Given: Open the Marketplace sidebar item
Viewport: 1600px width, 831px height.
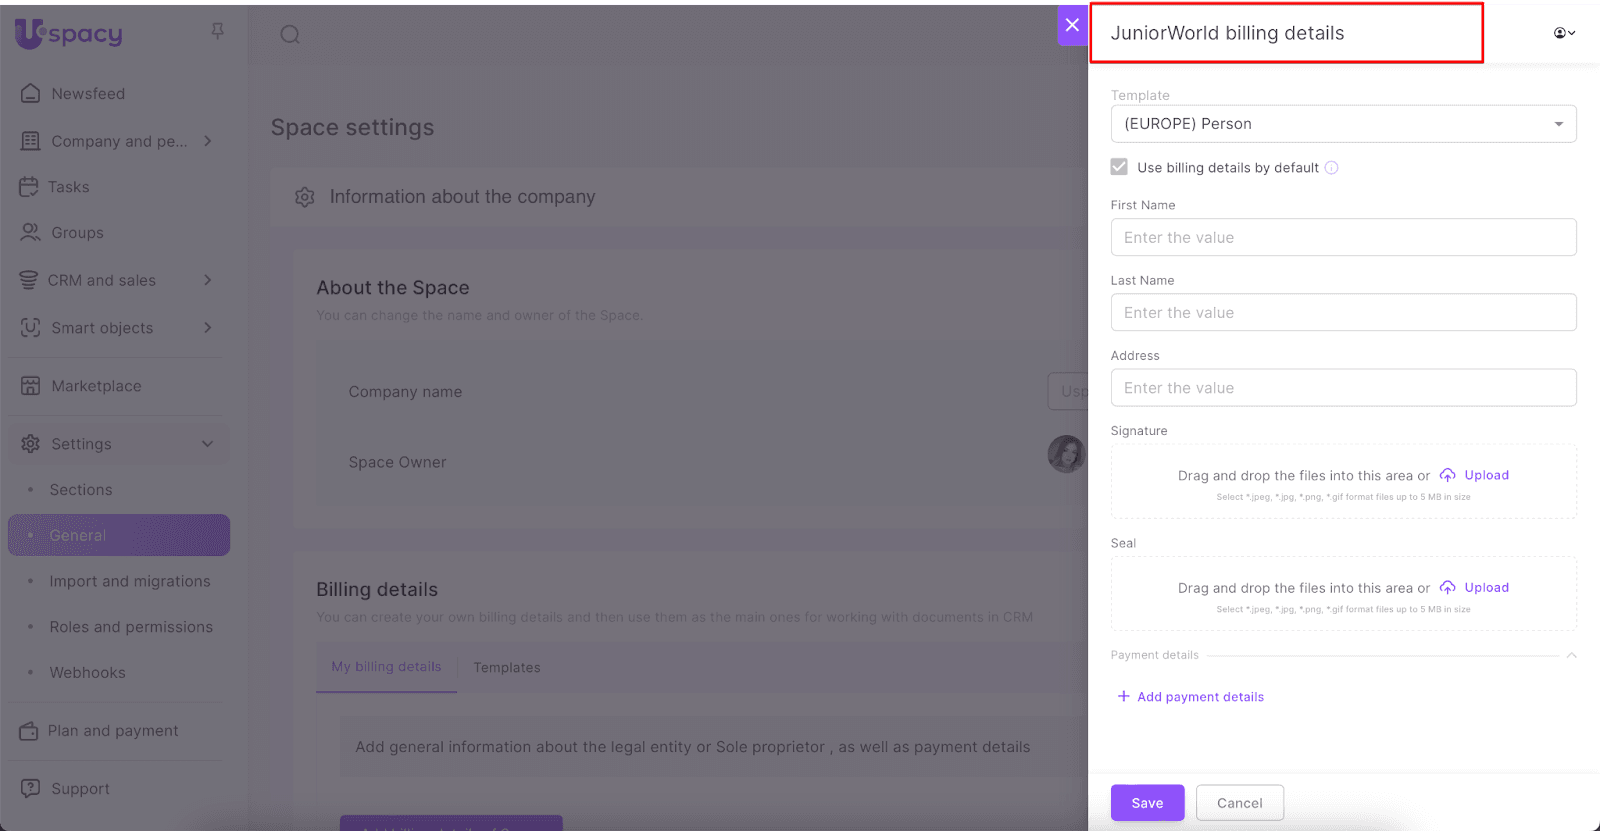Looking at the screenshot, I should coord(96,386).
